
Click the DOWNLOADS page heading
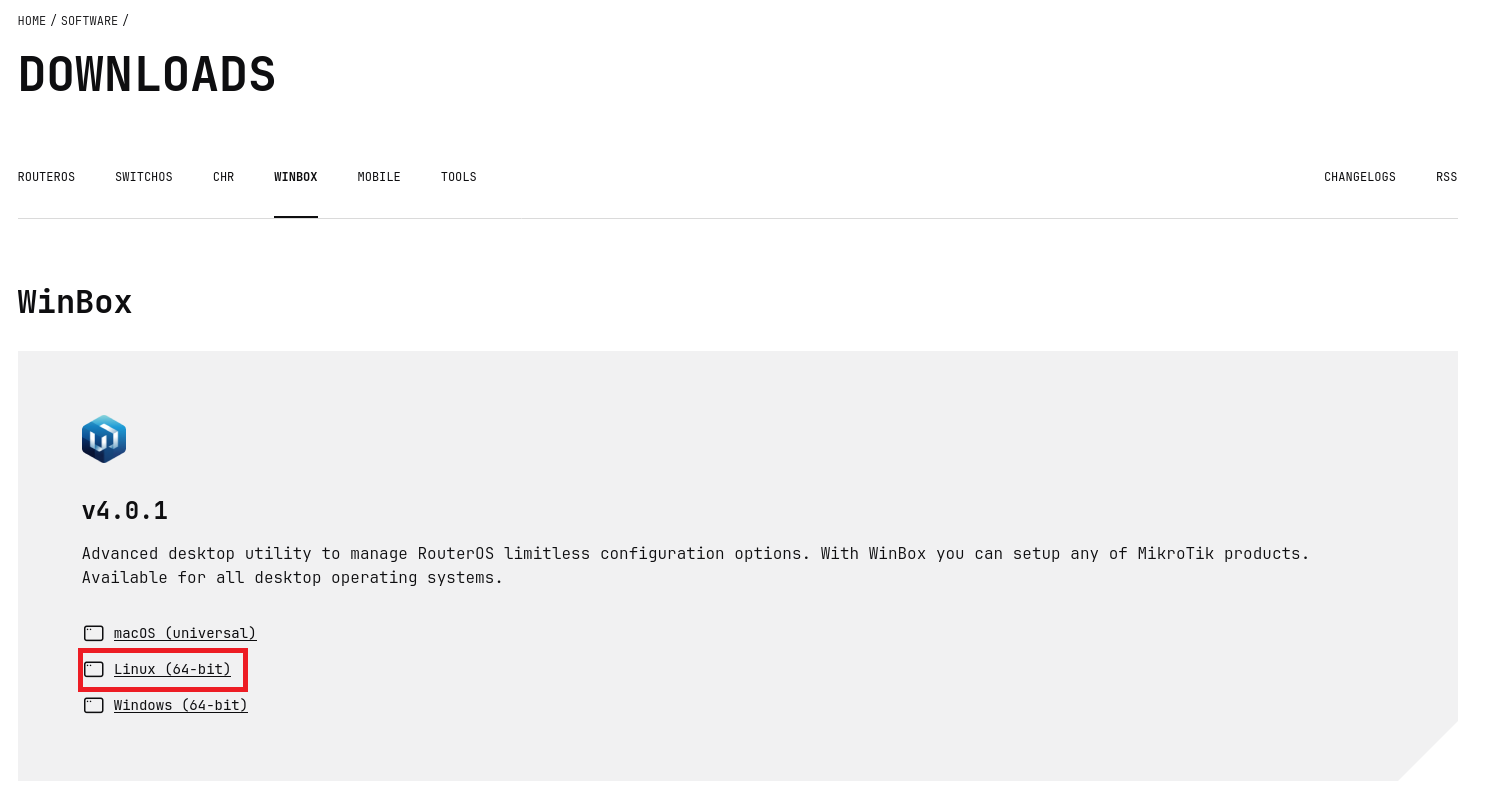(x=147, y=74)
